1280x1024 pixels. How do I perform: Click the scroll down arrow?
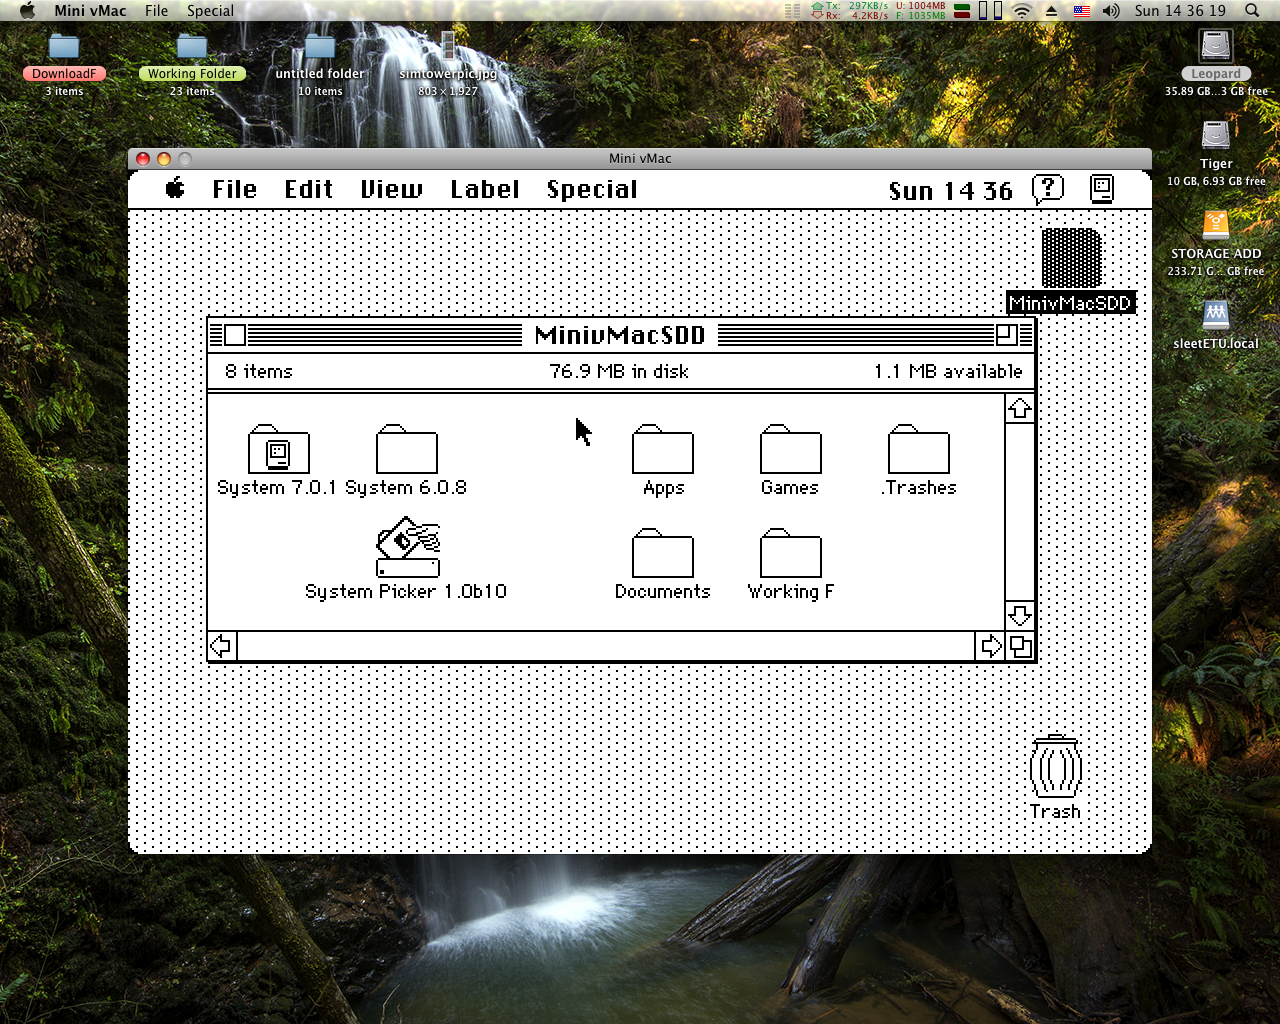(x=1019, y=615)
